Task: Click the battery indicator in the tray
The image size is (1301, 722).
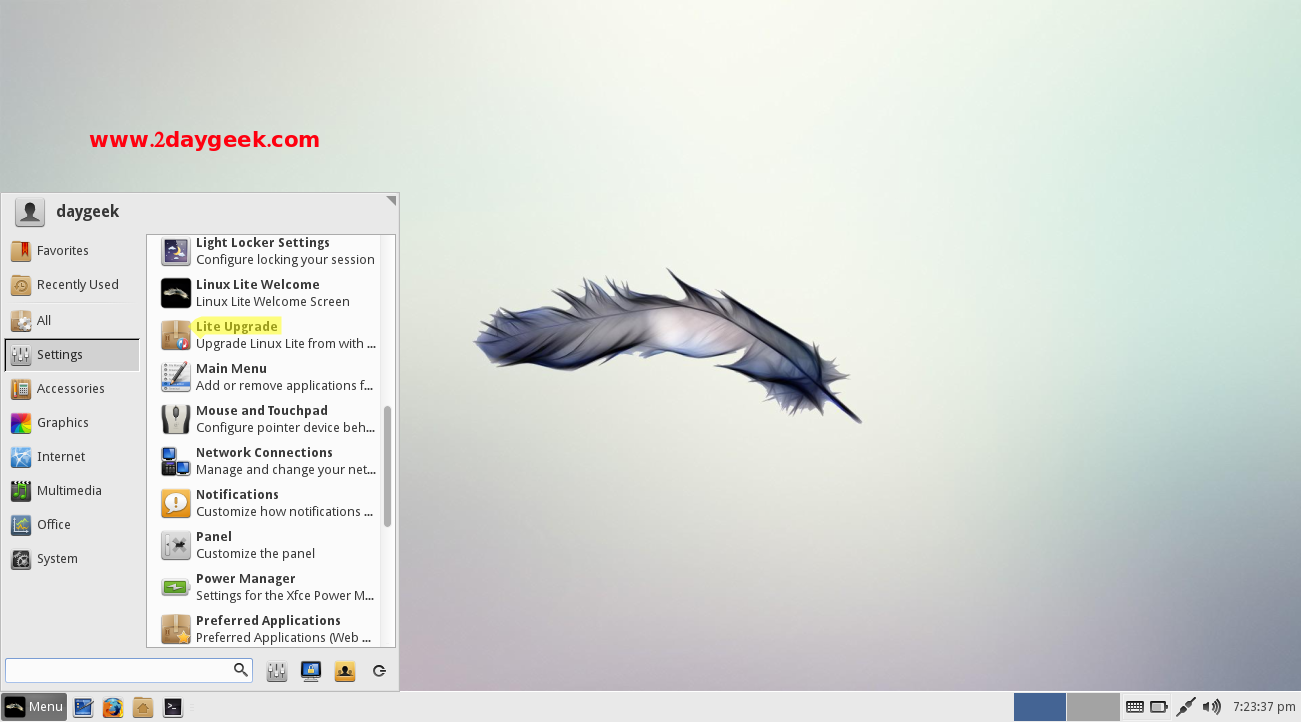Action: coord(1159,707)
